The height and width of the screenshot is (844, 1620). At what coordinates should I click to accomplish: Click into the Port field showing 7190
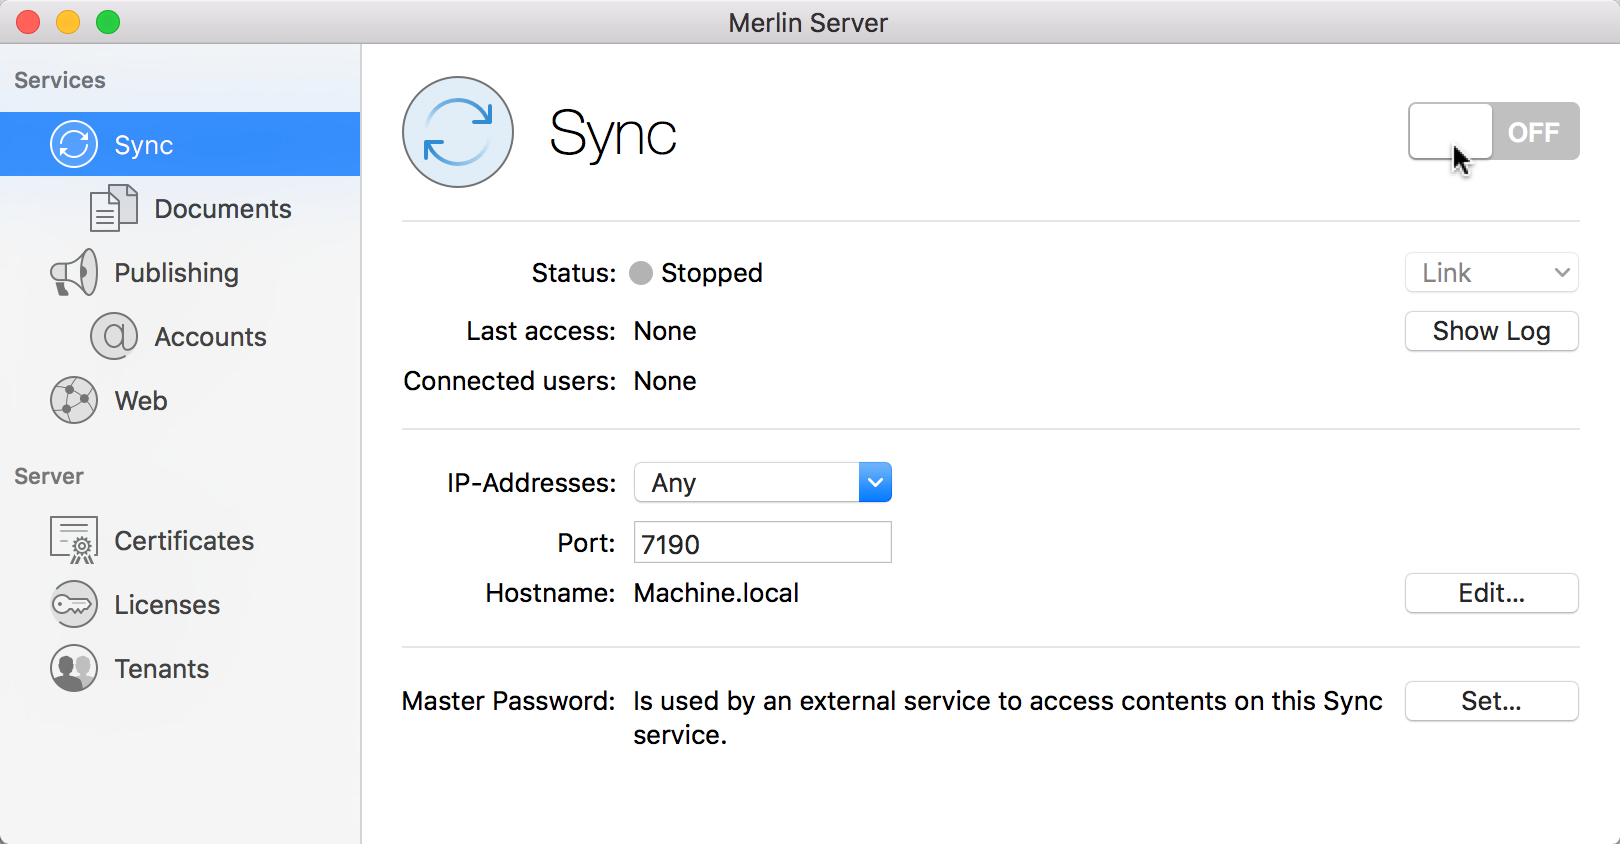(x=763, y=542)
